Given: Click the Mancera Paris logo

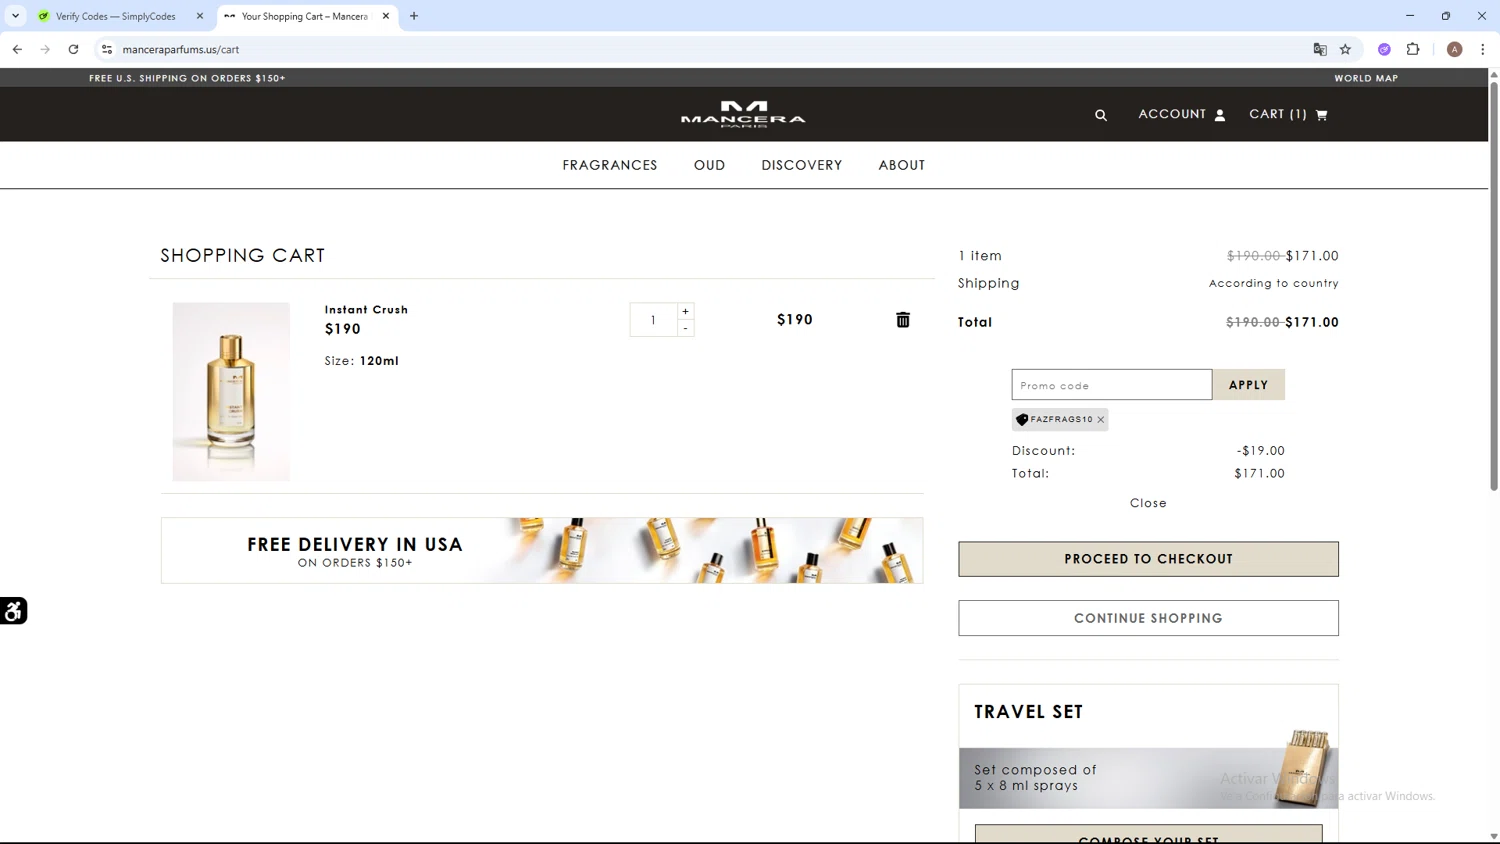Looking at the screenshot, I should point(743,114).
